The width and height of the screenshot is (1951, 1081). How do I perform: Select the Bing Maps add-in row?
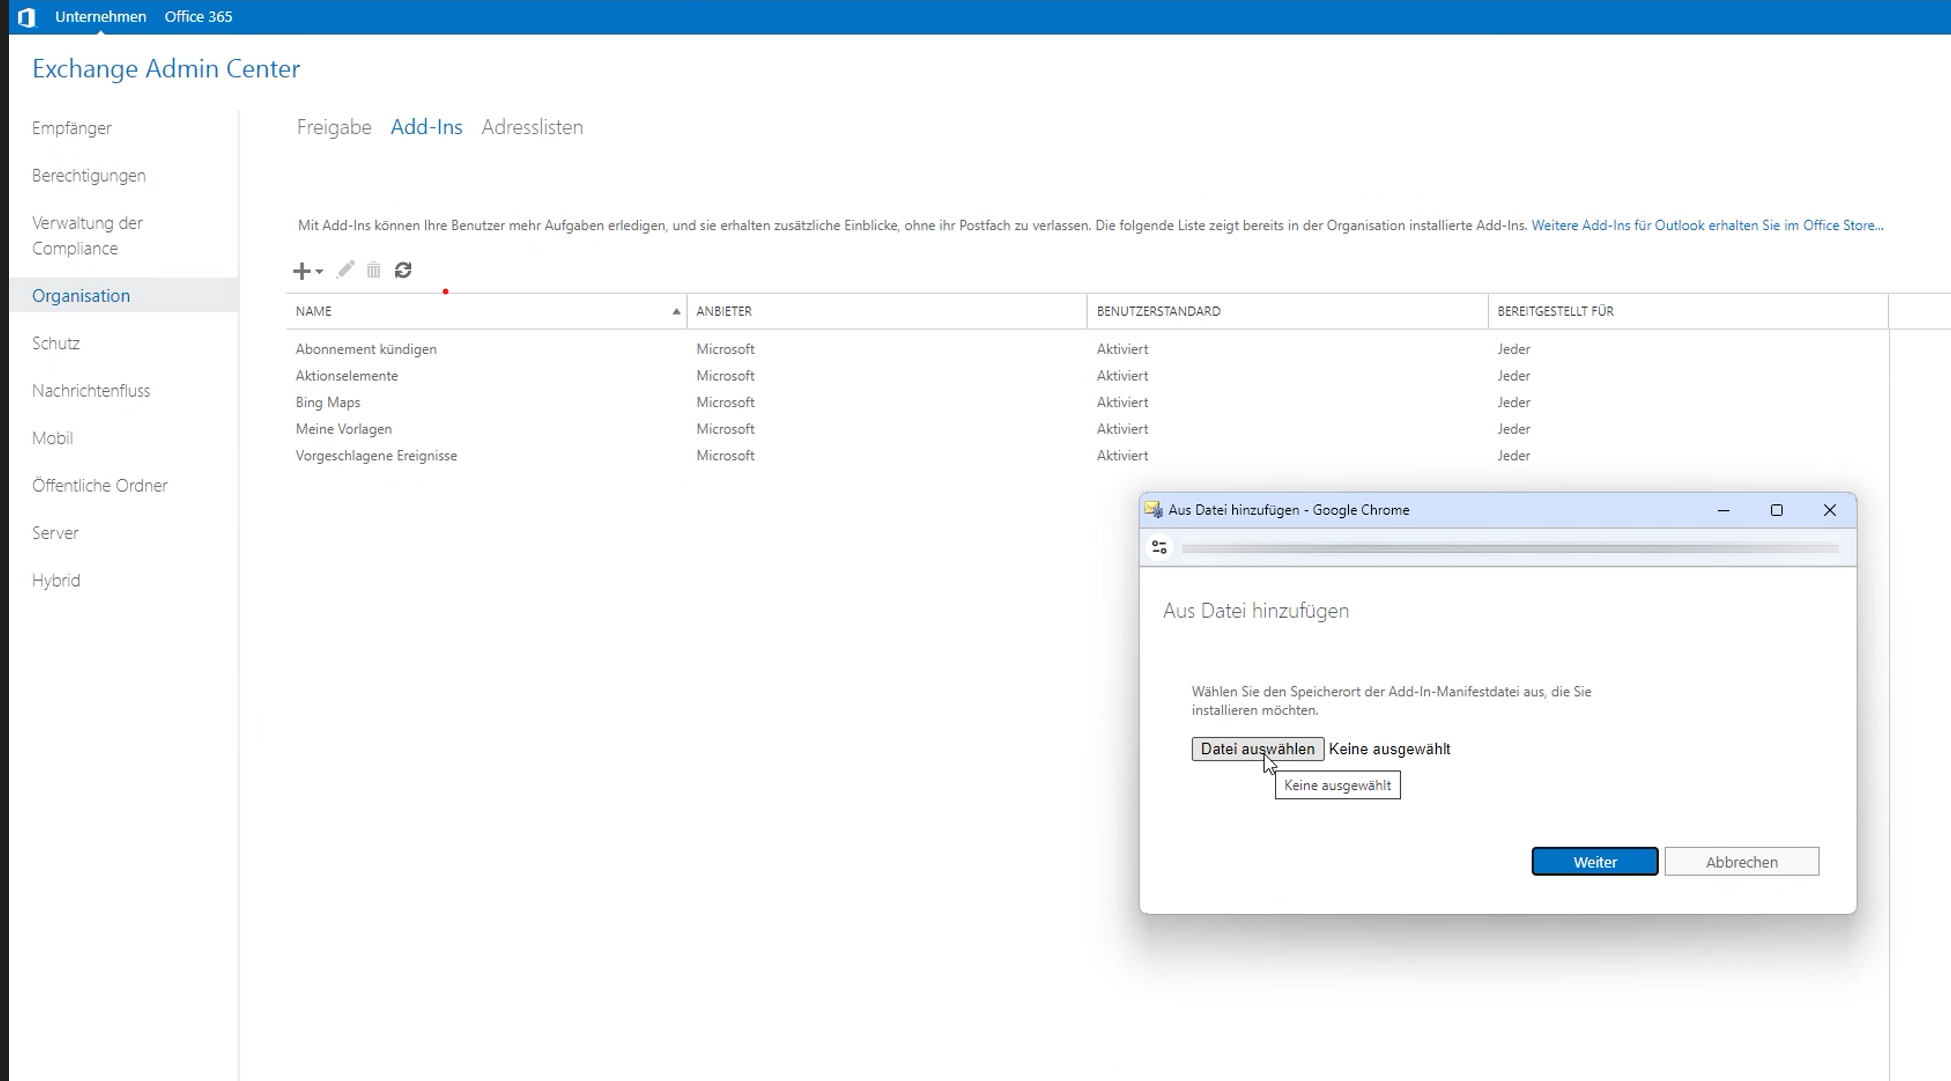click(x=1087, y=402)
